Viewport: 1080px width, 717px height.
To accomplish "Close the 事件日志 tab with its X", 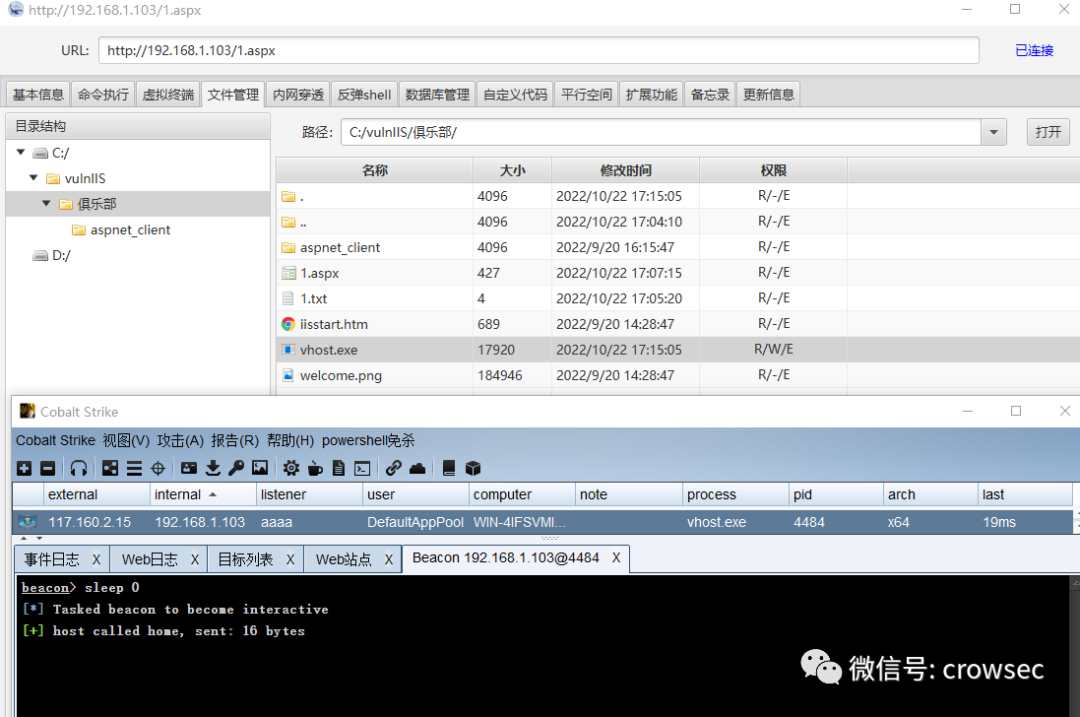I will (96, 559).
